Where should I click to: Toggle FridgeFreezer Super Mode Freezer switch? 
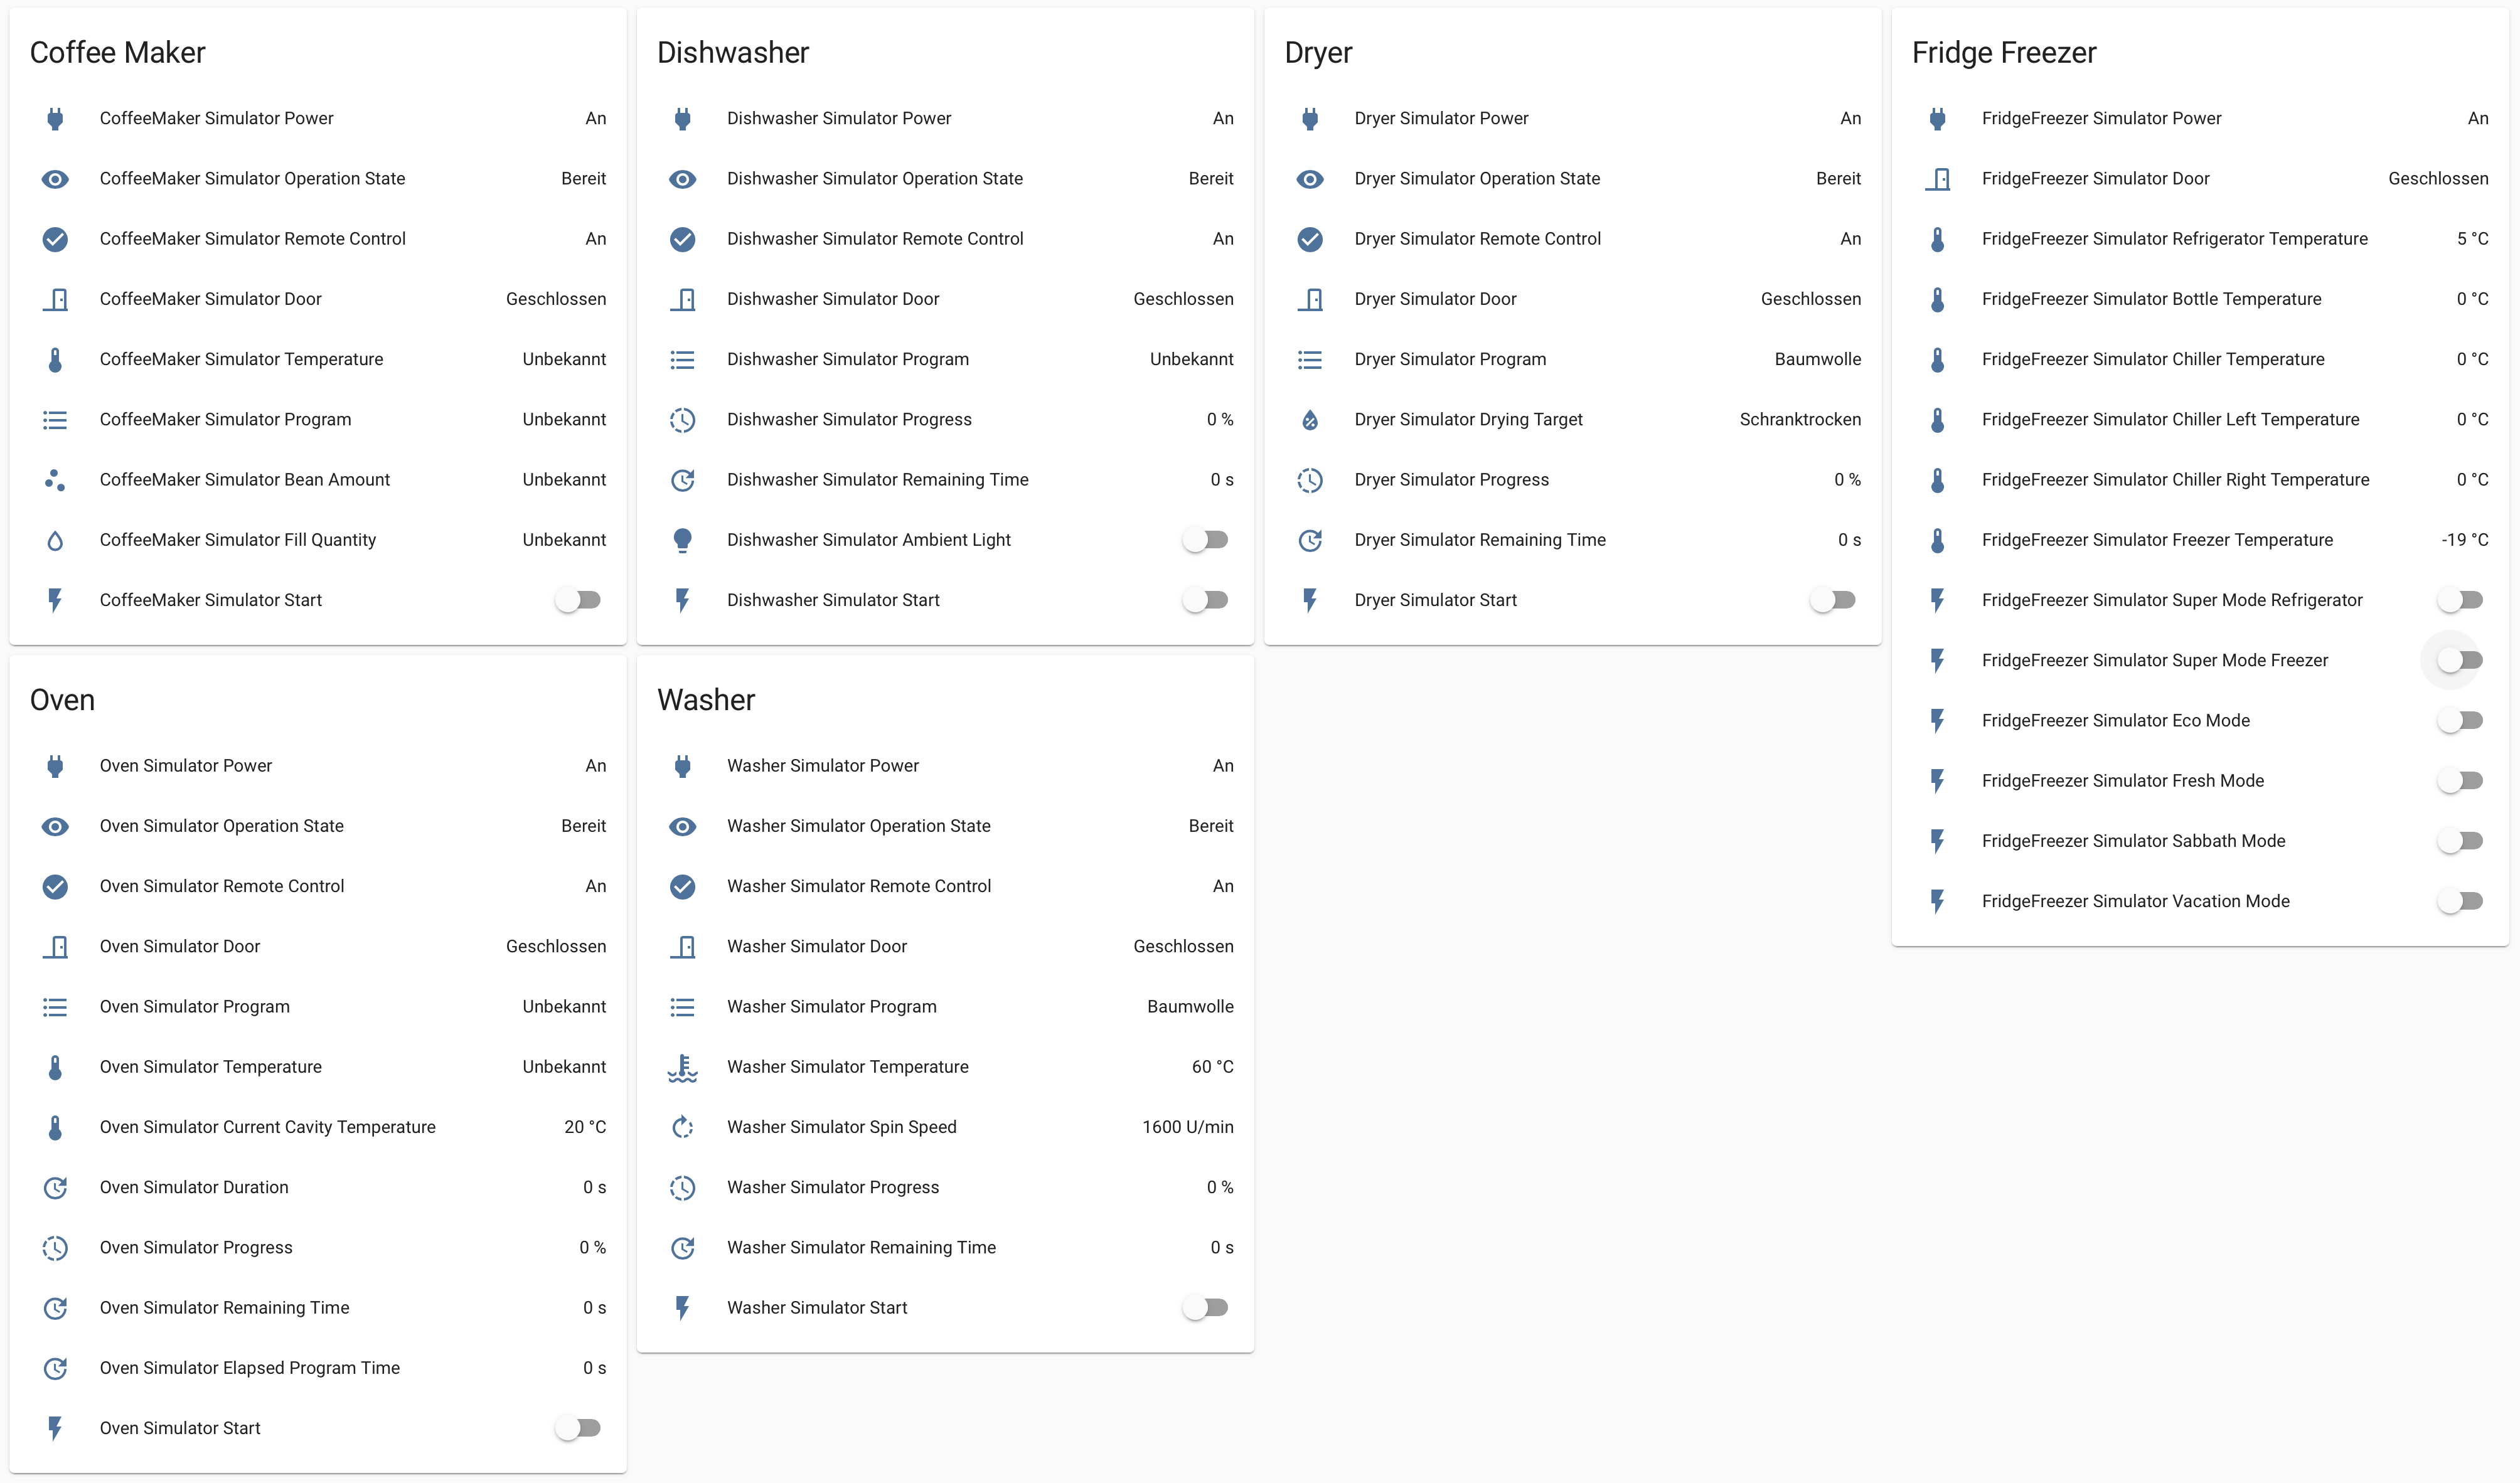coord(2460,660)
